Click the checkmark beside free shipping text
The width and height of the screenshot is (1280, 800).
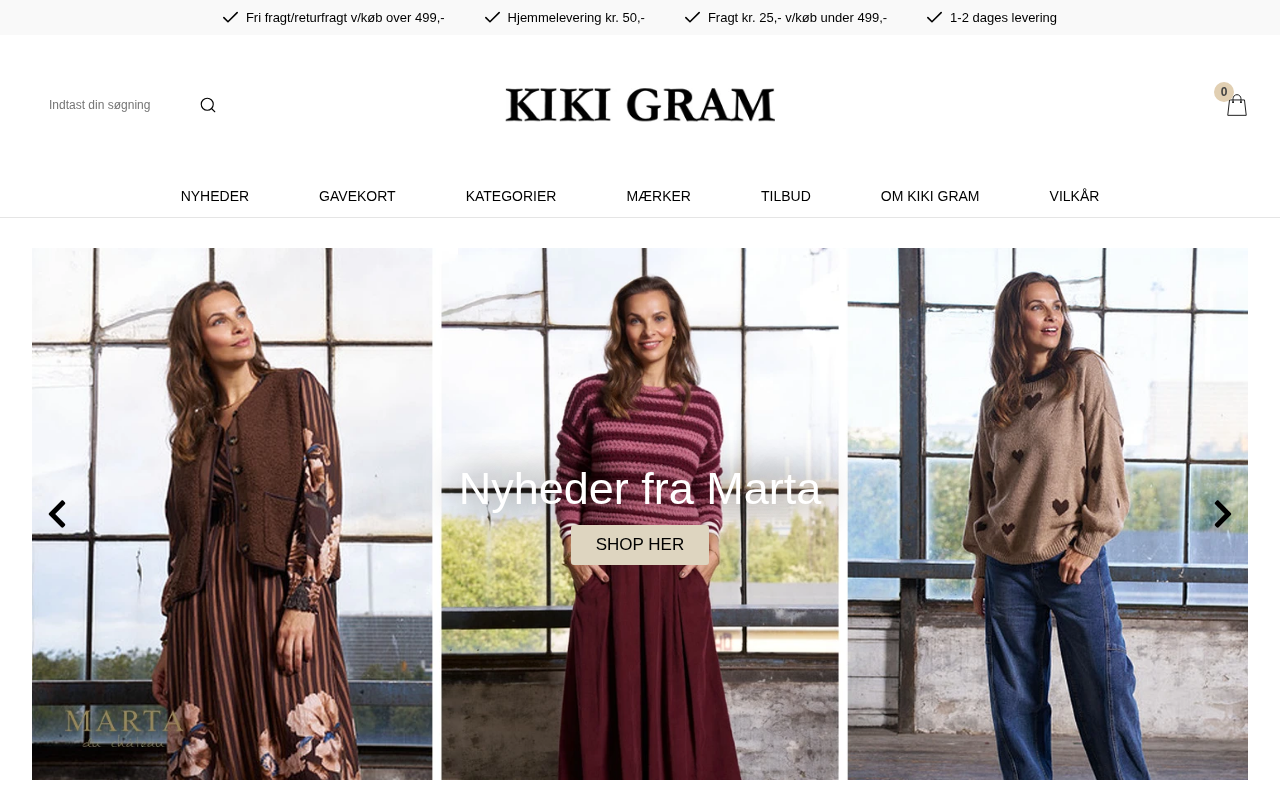230,17
